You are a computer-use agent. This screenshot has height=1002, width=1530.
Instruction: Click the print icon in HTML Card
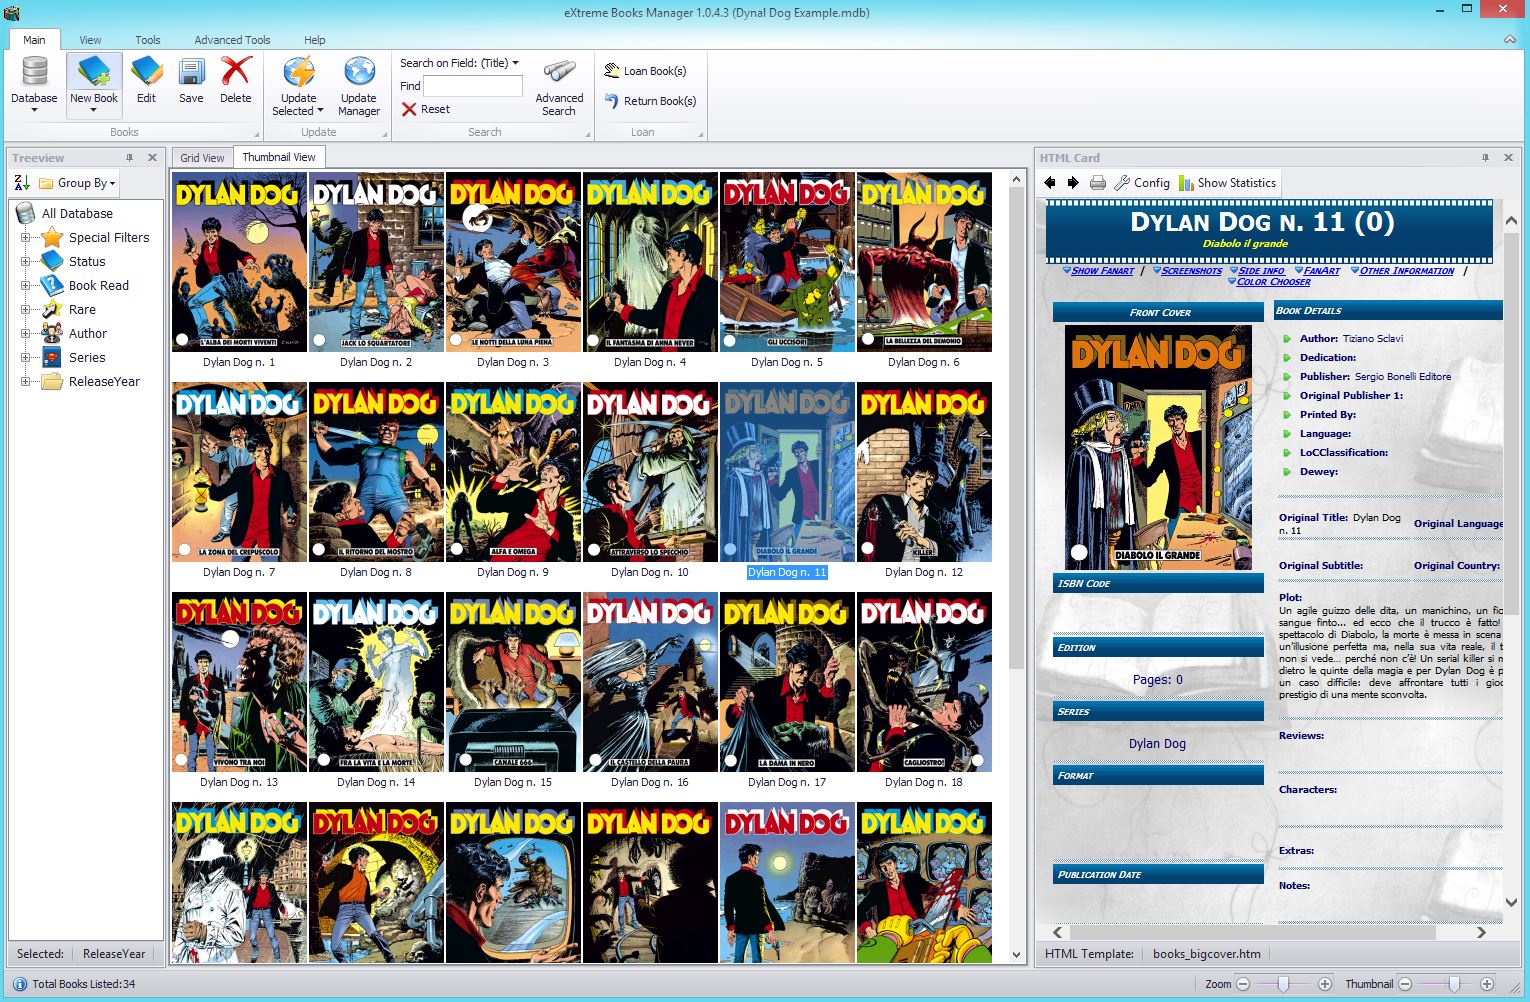pos(1098,183)
